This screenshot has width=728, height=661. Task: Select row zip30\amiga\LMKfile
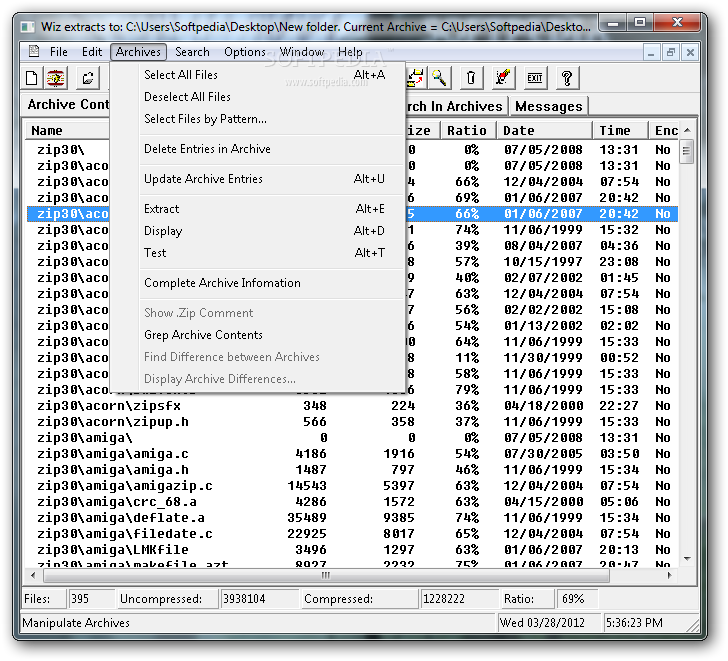point(353,550)
